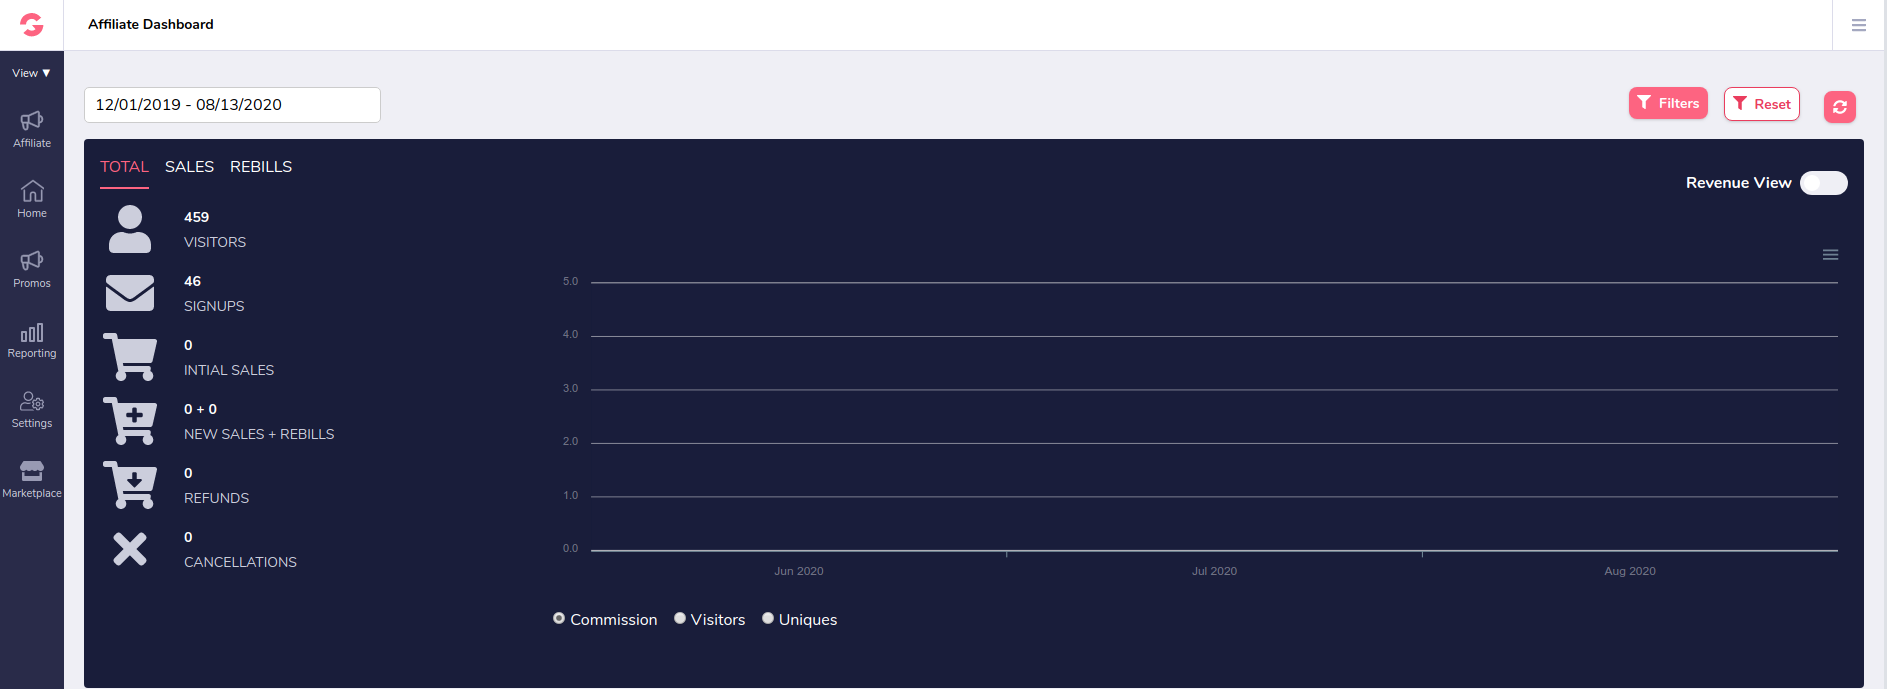Click the visitors person icon
The image size is (1887, 689).
tap(130, 229)
